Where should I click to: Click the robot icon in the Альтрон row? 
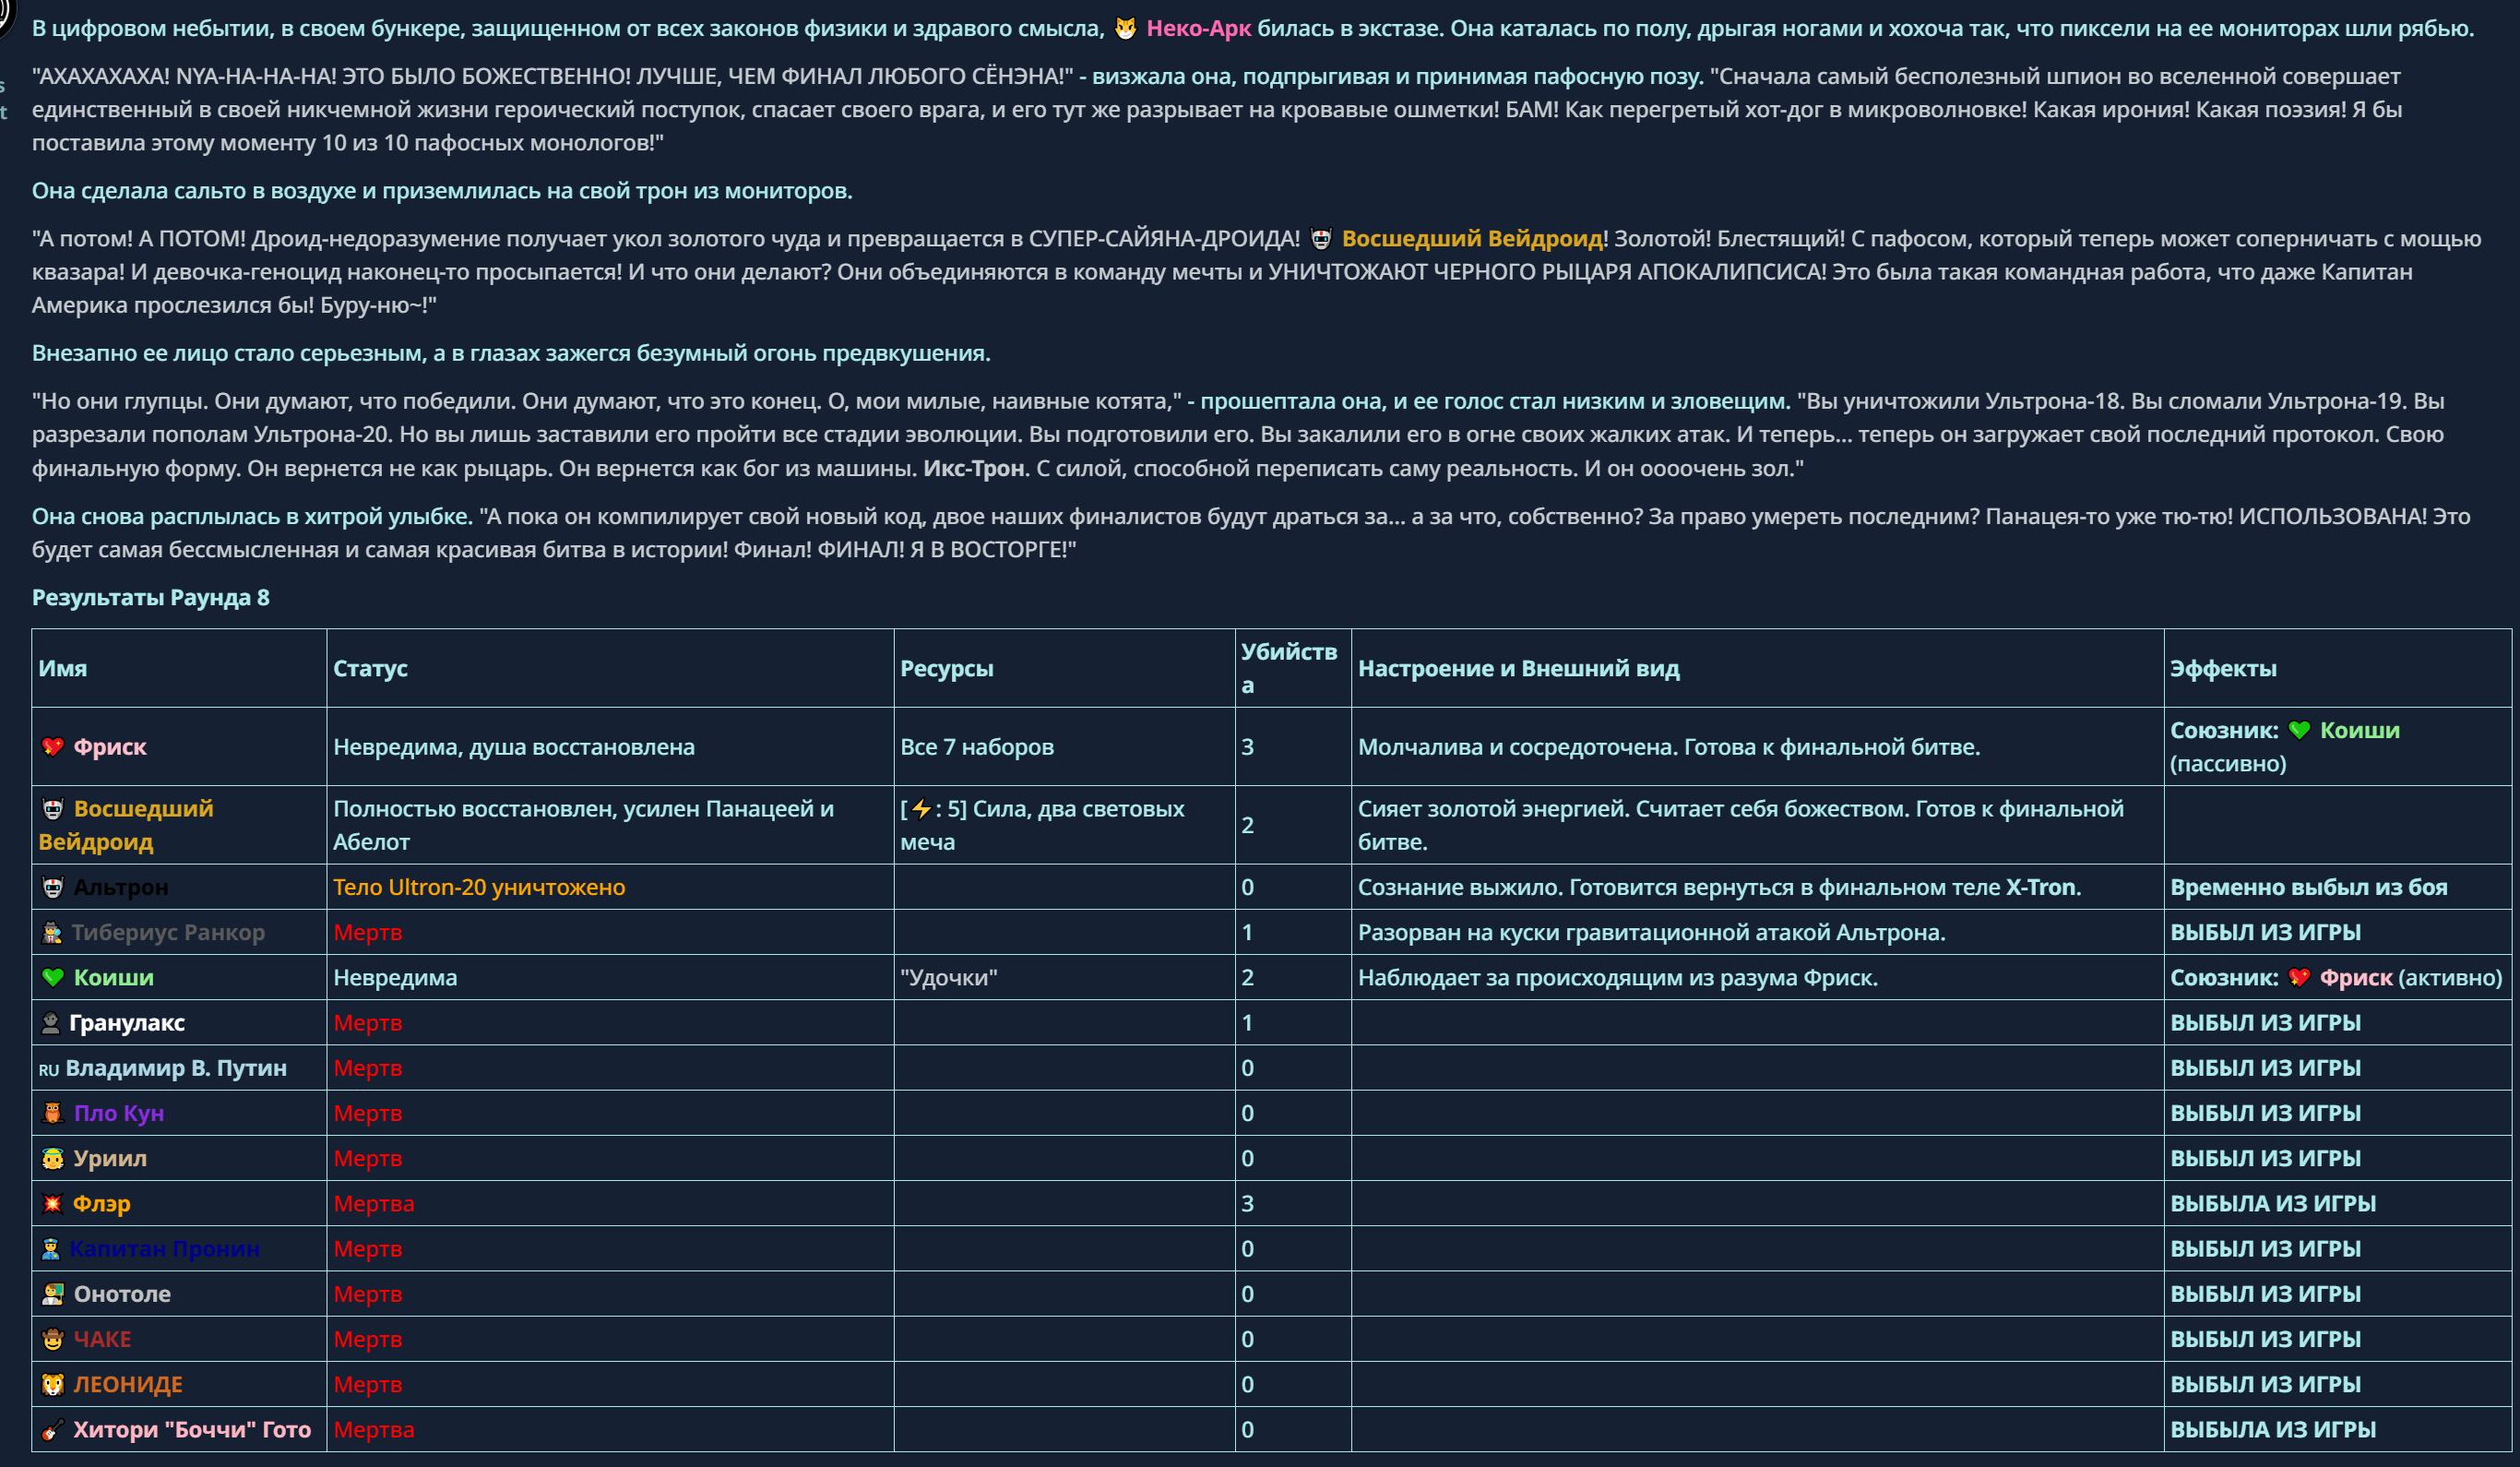(x=53, y=888)
